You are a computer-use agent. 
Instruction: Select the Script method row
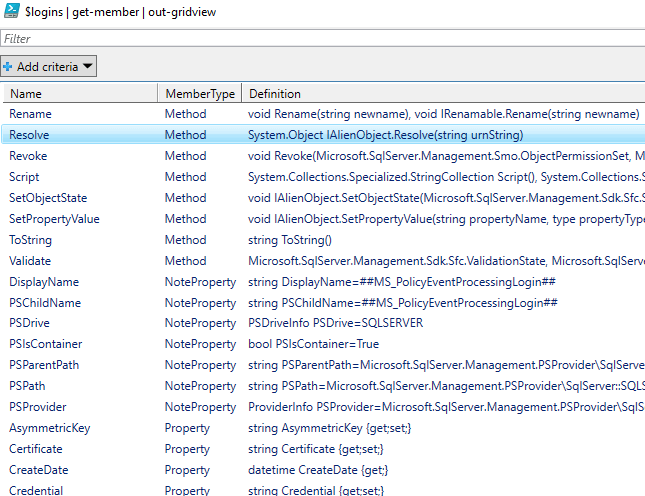click(323, 177)
